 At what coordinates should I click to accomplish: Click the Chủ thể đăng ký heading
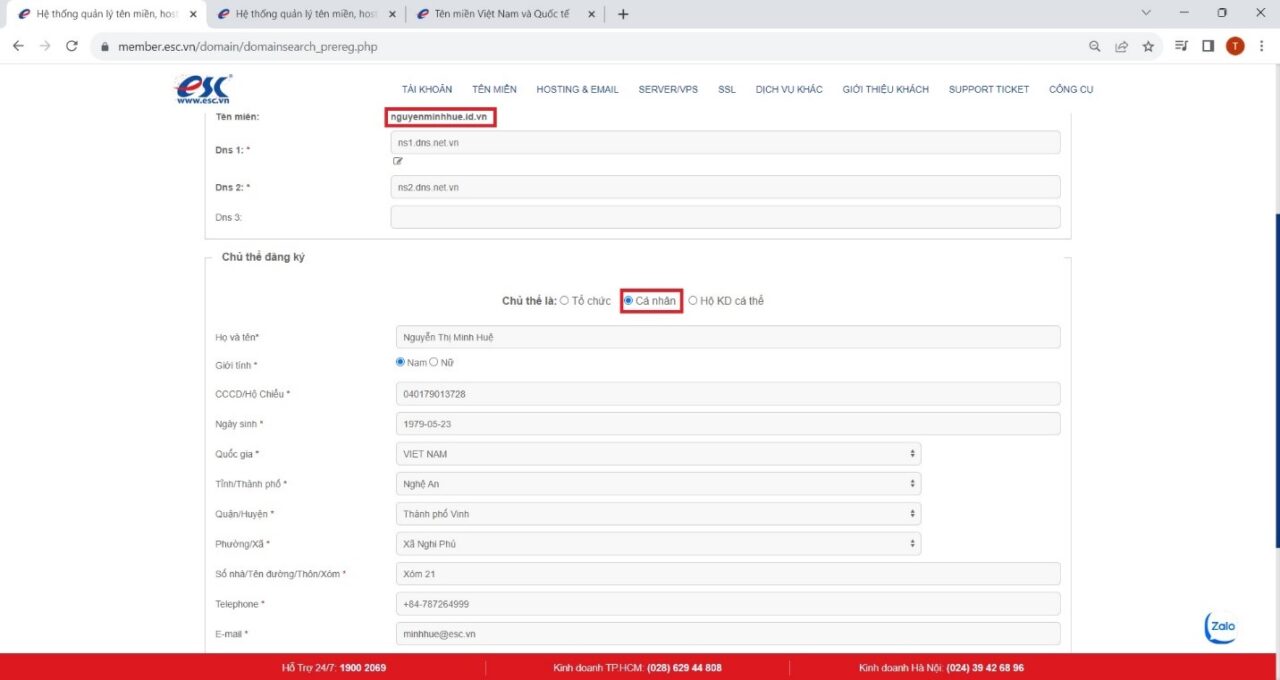263,257
